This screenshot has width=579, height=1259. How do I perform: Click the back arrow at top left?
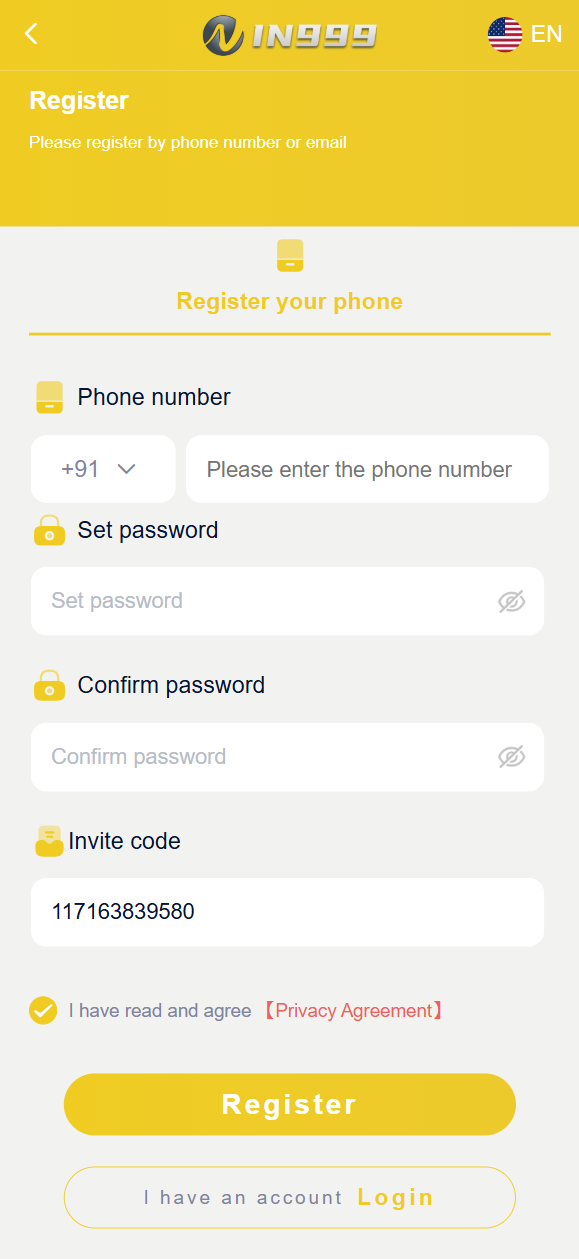pyautogui.click(x=29, y=33)
